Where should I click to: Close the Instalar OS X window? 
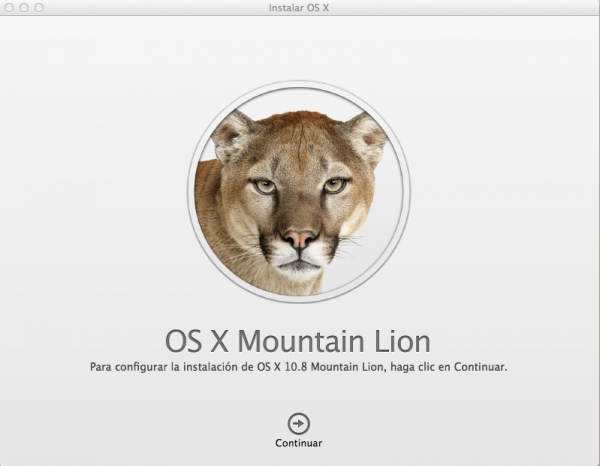pos(9,7)
